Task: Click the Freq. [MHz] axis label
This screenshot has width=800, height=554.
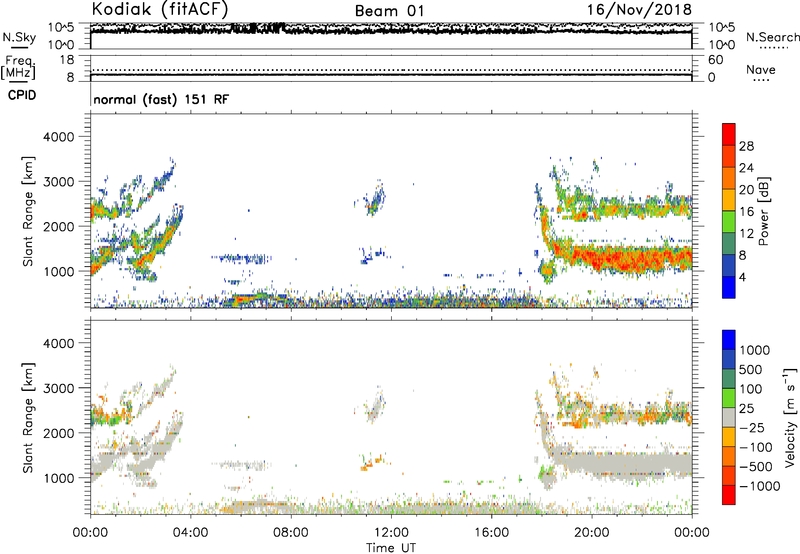Action: (18, 67)
